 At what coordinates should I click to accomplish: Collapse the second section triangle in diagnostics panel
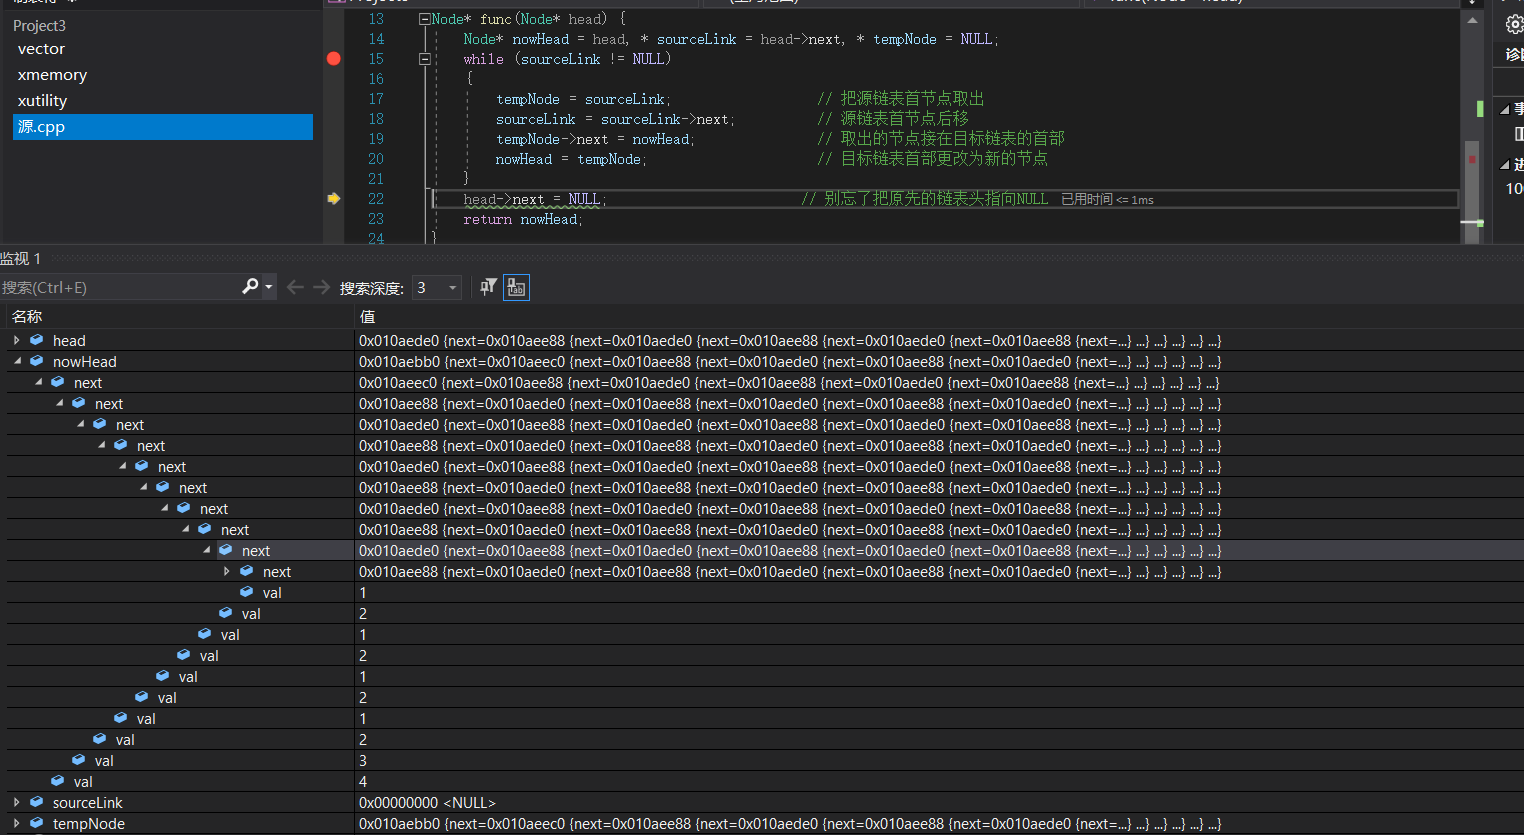(1505, 165)
